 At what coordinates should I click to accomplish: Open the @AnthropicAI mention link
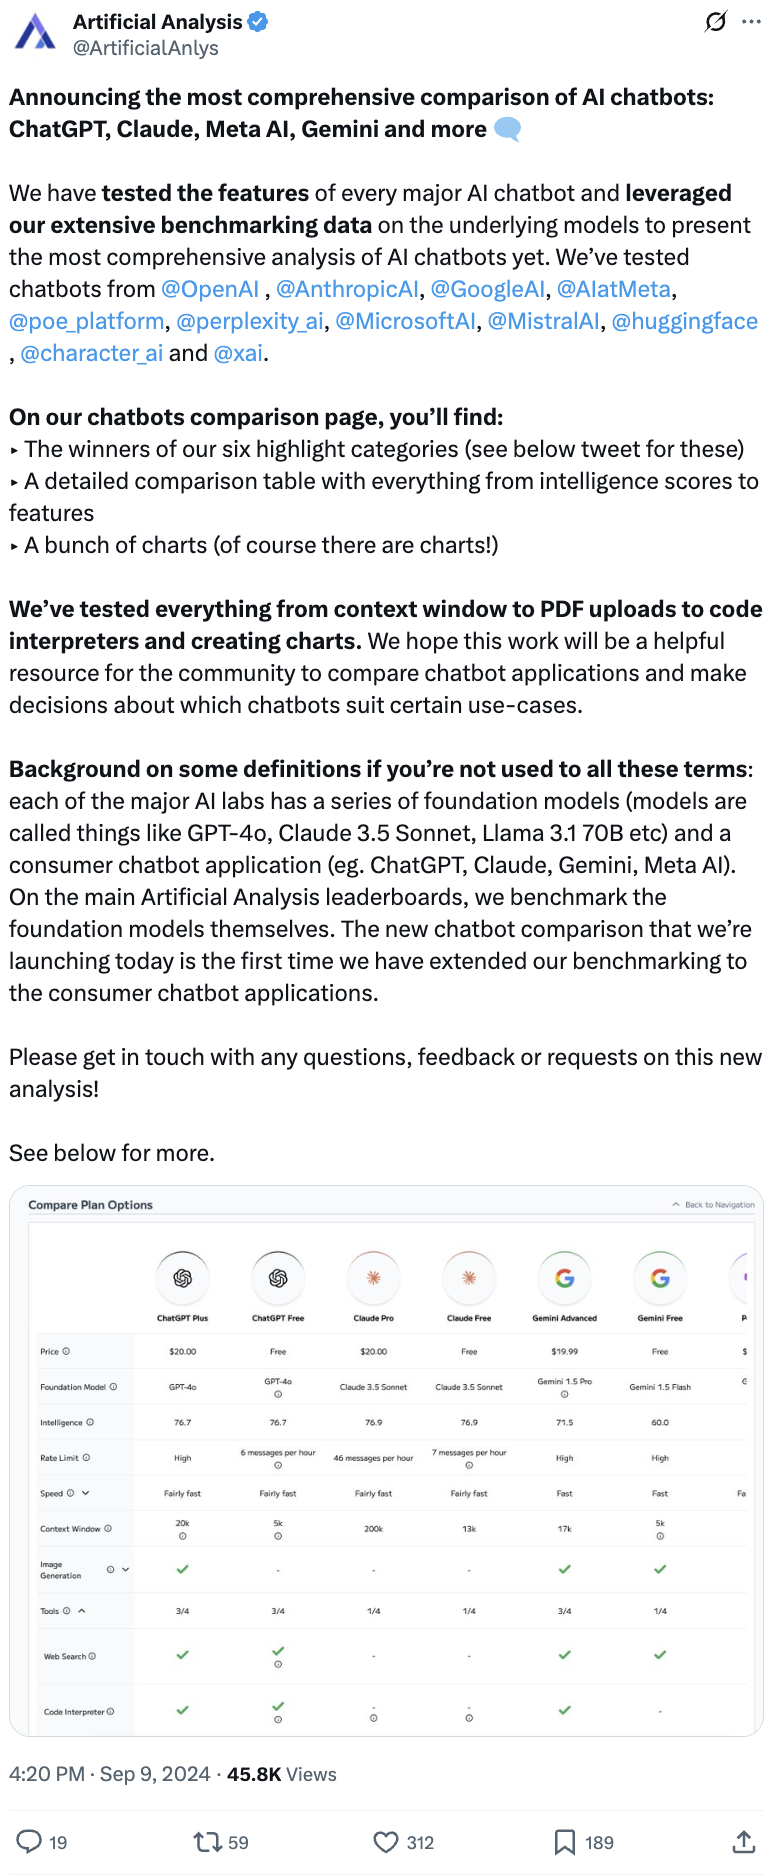click(347, 289)
